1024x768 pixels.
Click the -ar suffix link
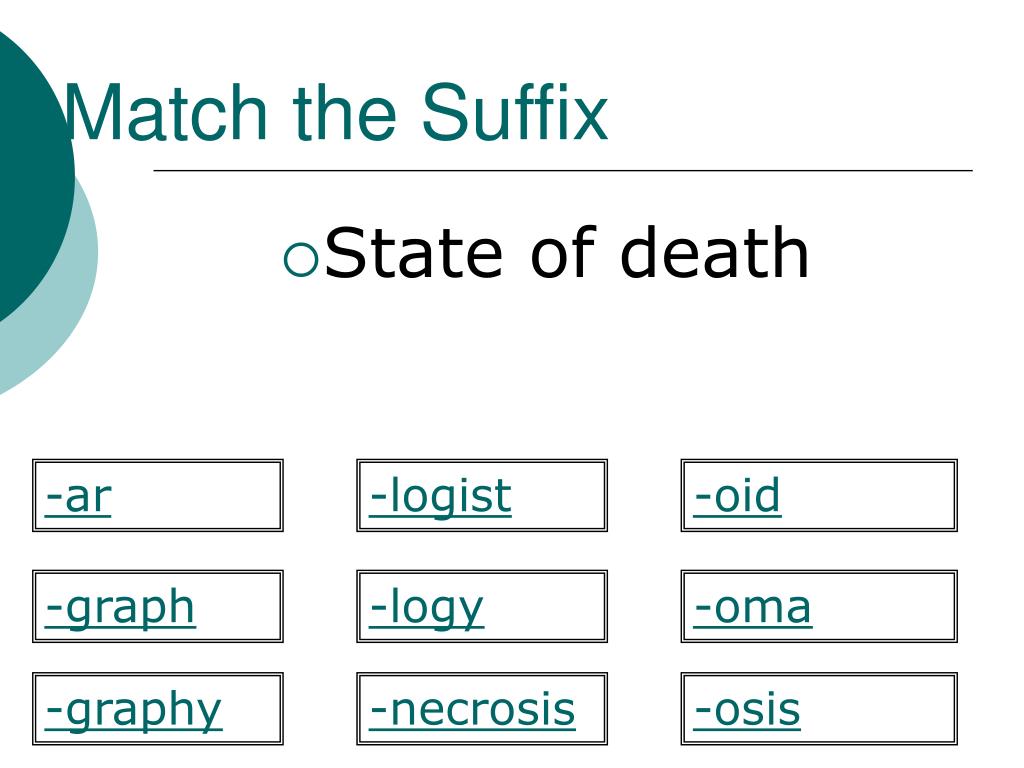(x=78, y=496)
